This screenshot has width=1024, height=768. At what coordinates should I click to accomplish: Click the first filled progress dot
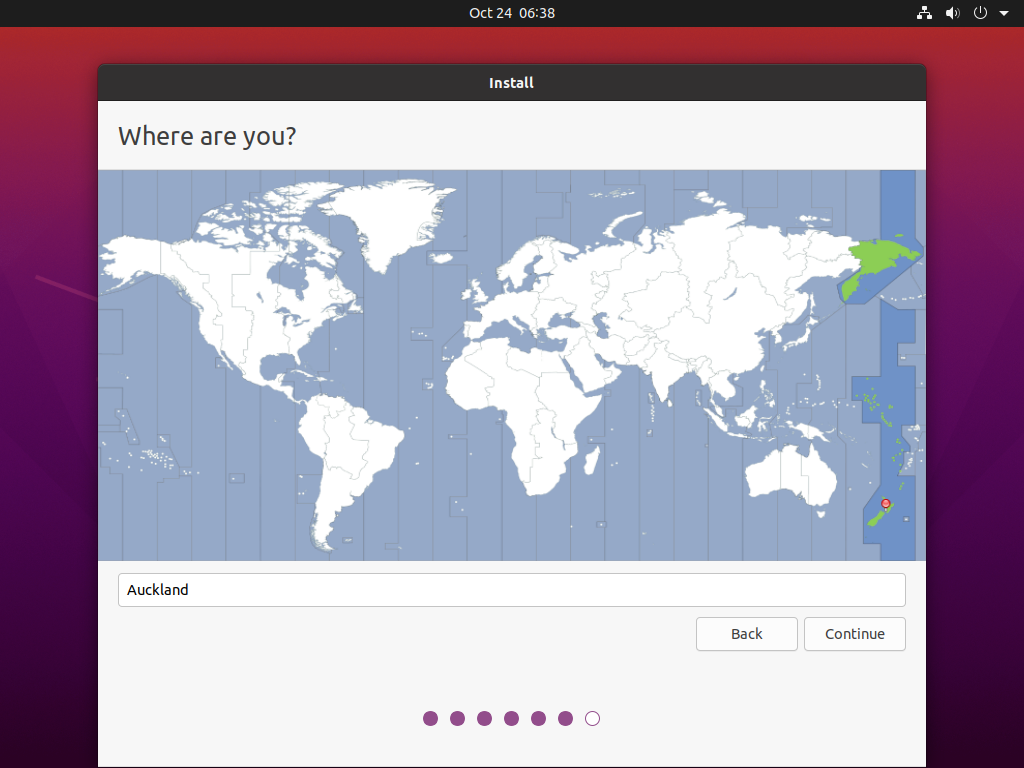[430, 718]
